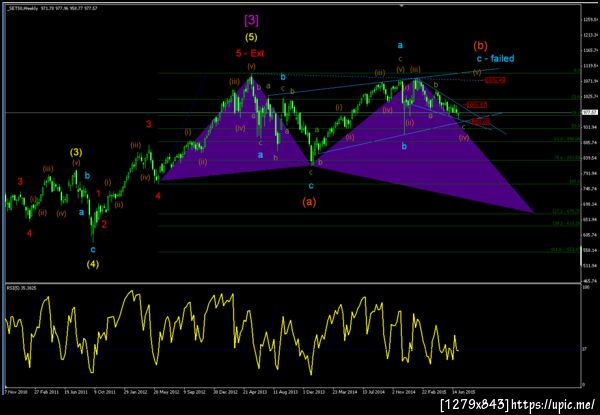Select the yellow (3) wave label

tap(76, 152)
